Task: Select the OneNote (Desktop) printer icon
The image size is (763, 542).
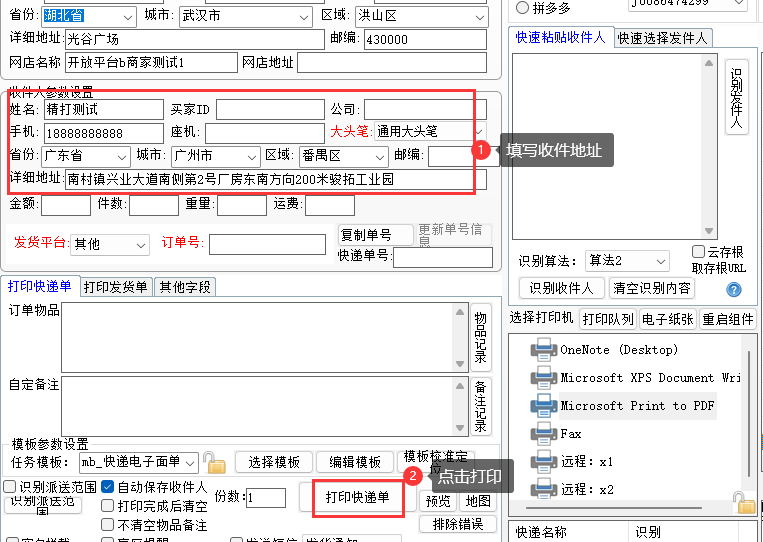Action: coord(544,350)
